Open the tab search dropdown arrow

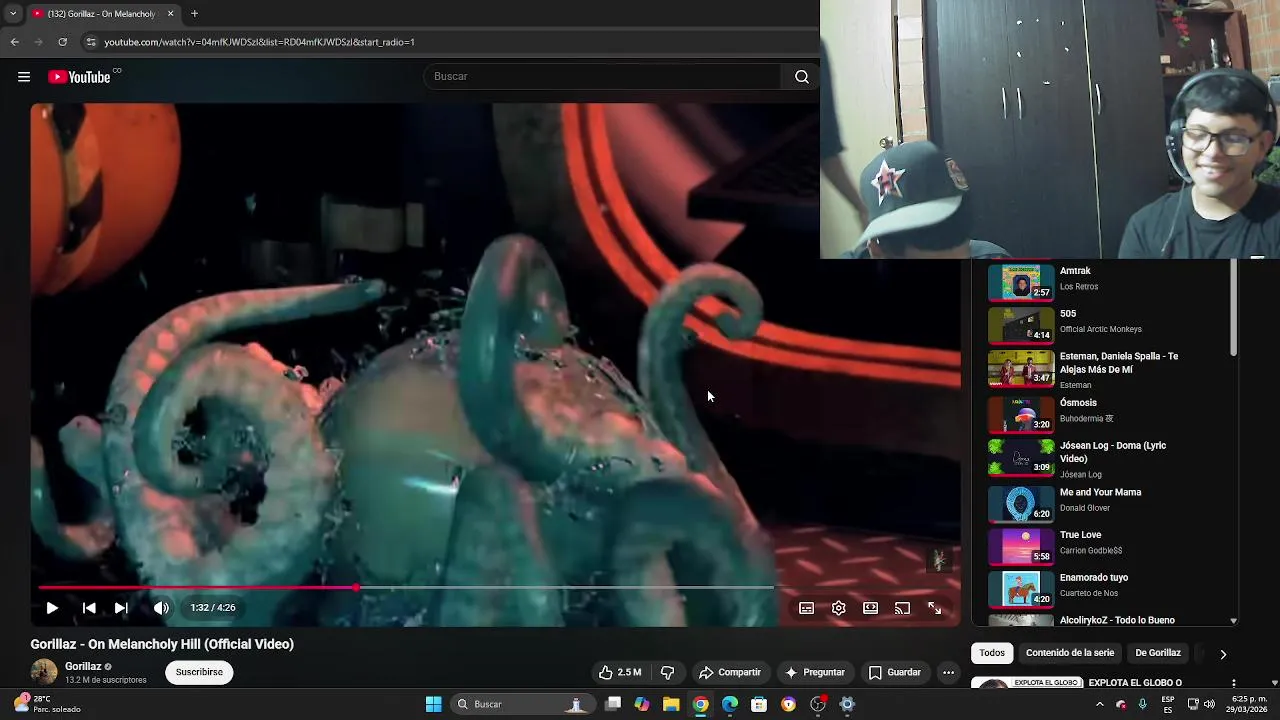(x=12, y=14)
